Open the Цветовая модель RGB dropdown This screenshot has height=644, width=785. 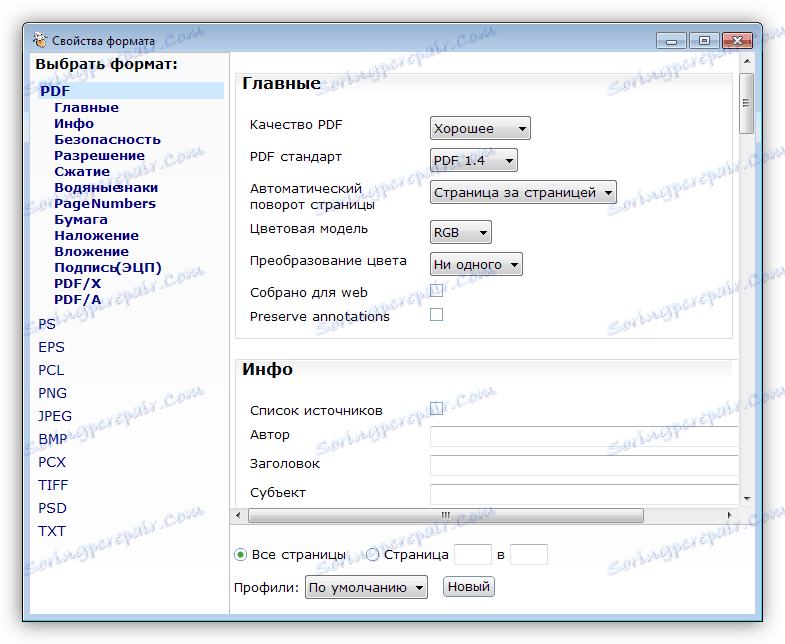(461, 232)
